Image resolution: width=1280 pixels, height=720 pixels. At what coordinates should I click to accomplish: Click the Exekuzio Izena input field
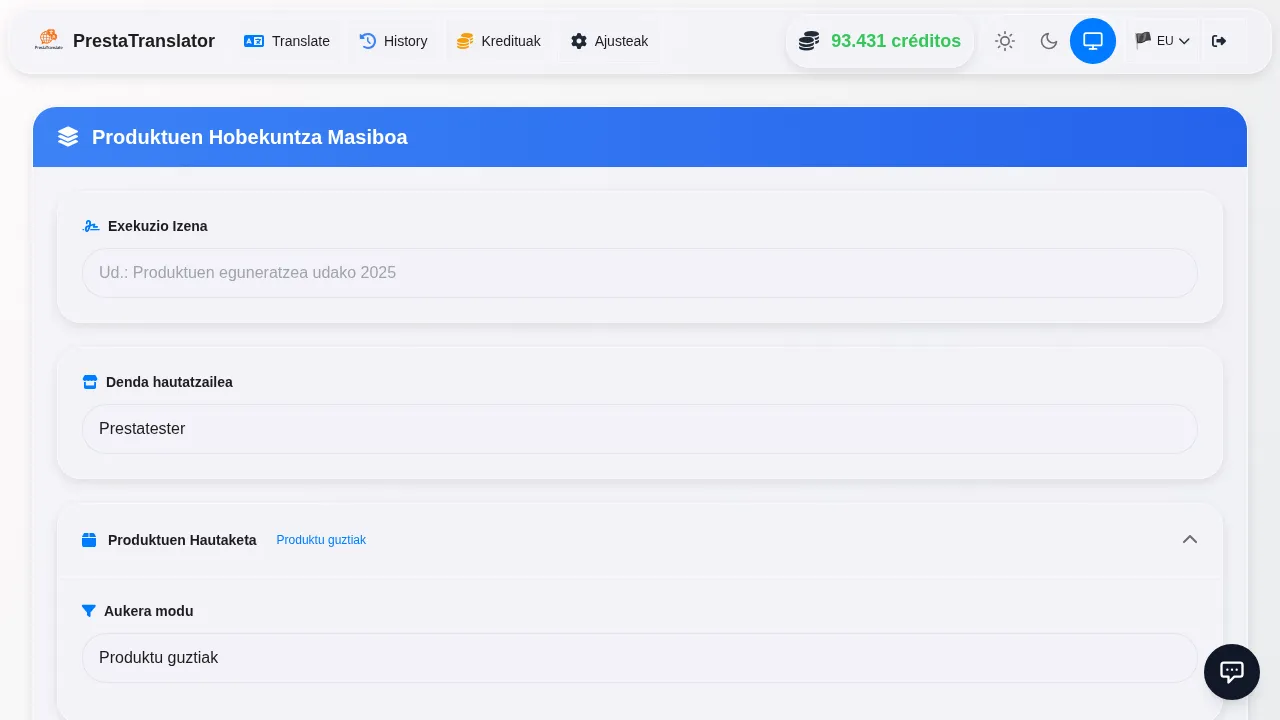click(640, 273)
